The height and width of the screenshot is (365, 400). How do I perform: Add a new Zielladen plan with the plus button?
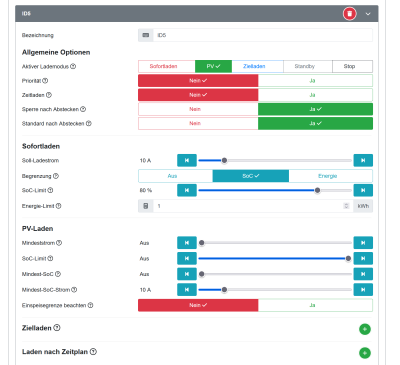[x=365, y=329]
